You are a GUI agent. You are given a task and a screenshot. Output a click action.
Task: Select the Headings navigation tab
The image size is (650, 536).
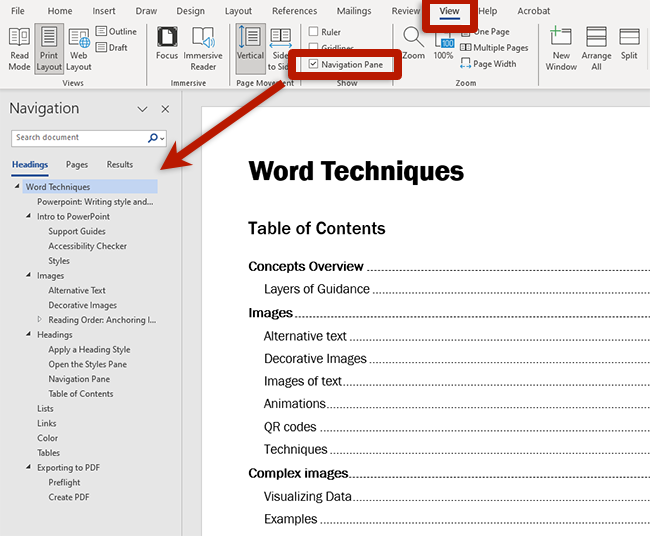tap(30, 165)
